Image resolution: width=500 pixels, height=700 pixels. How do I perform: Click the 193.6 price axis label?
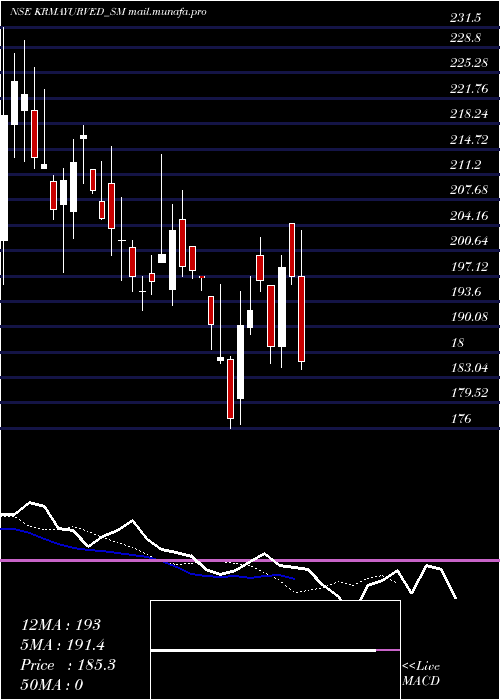click(465, 292)
